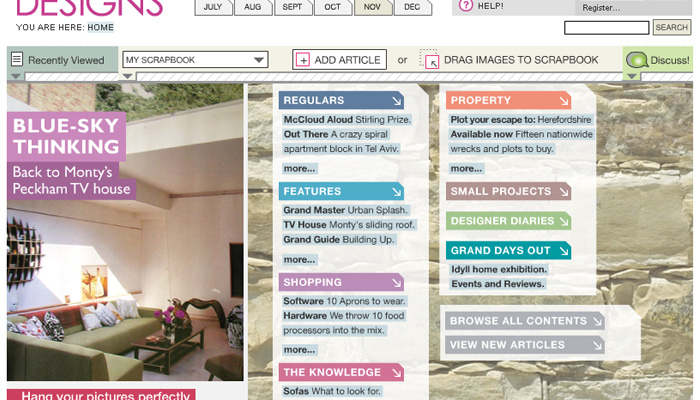Open TV House Monty's sliding roof article
The image size is (700, 400).
pos(349,225)
